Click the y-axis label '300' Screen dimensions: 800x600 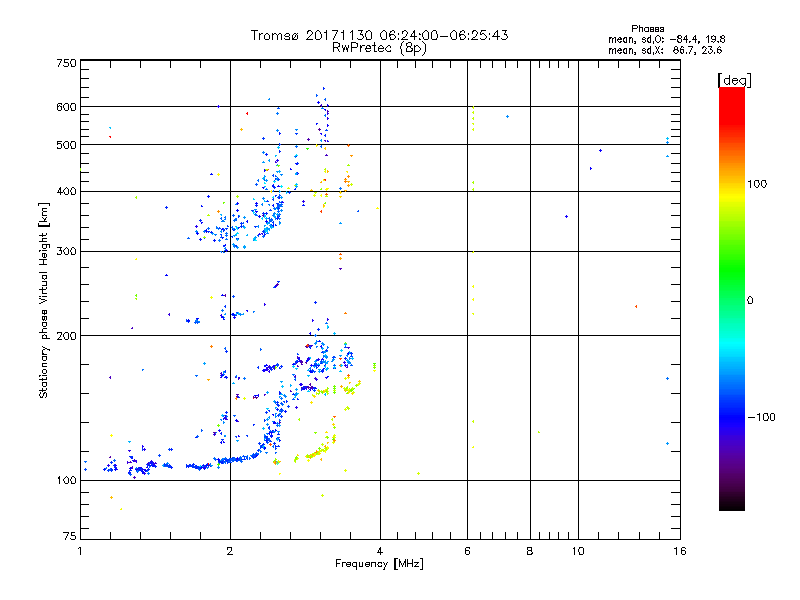[x=66, y=251]
